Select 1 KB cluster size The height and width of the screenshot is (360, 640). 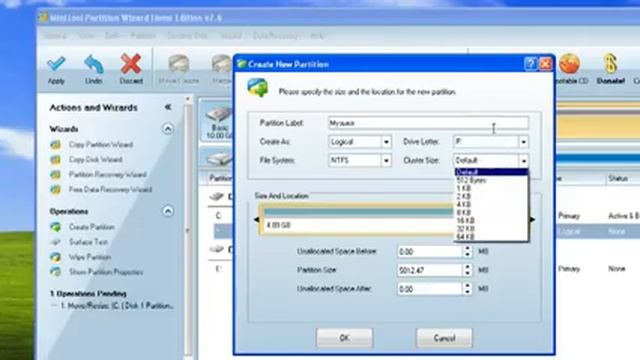pyautogui.click(x=491, y=188)
